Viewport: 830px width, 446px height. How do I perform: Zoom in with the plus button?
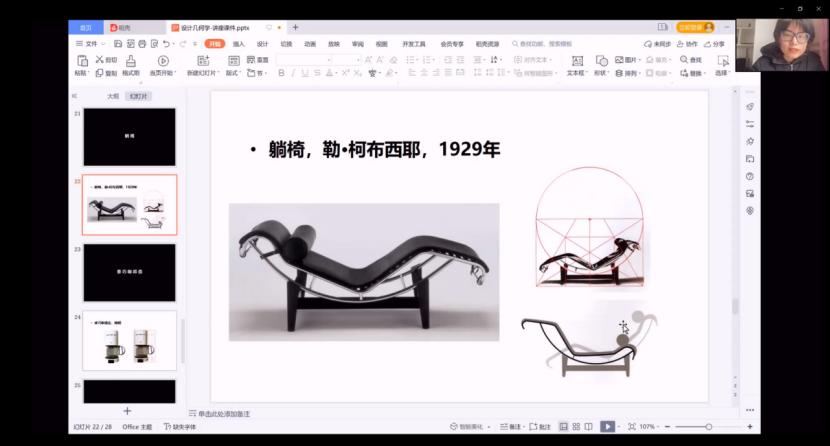(750, 426)
